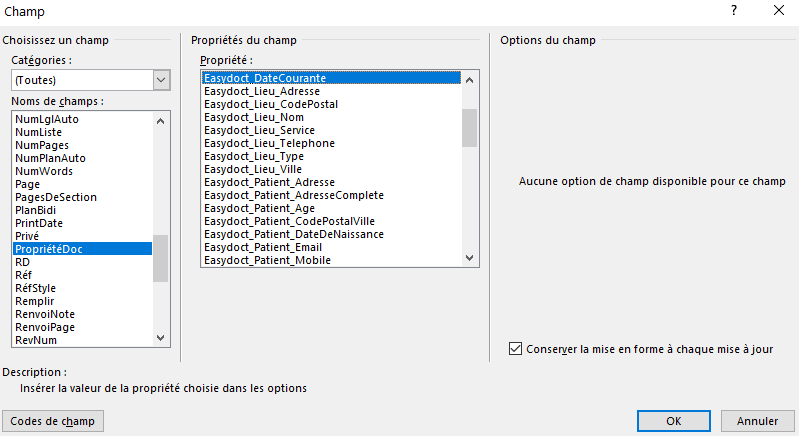Toggle Conserver la mise en forme checkbox
This screenshot has width=799, height=436.
click(516, 349)
